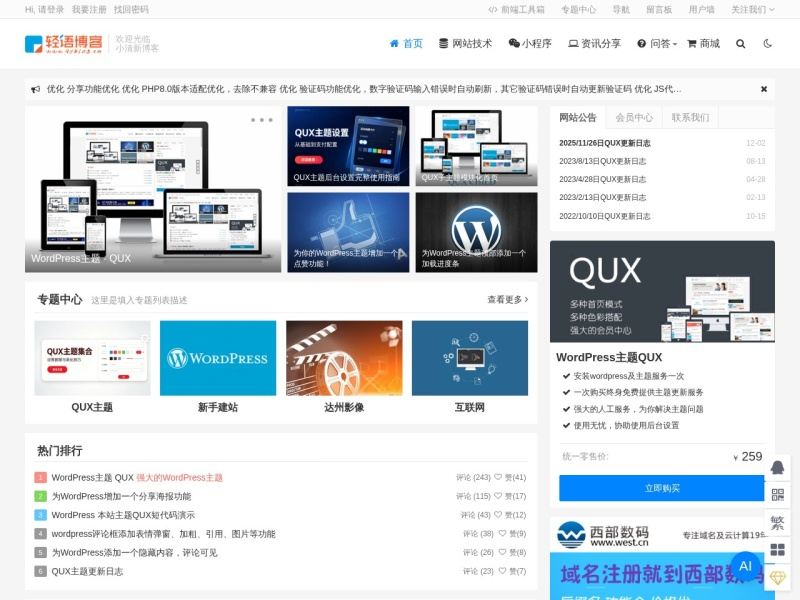Open the QUX theme promo banner
The height and width of the screenshot is (600, 800).
click(662, 292)
